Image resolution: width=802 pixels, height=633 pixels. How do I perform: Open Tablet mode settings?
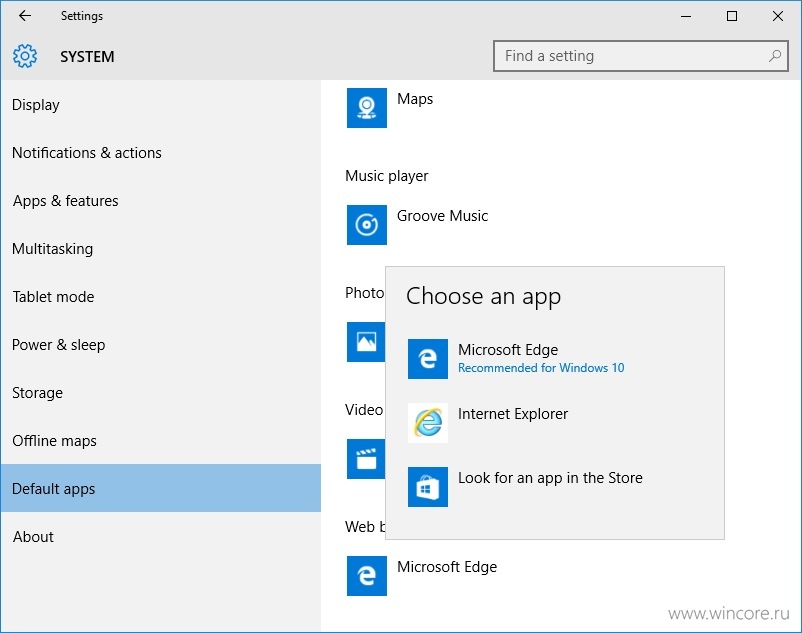[161, 297]
